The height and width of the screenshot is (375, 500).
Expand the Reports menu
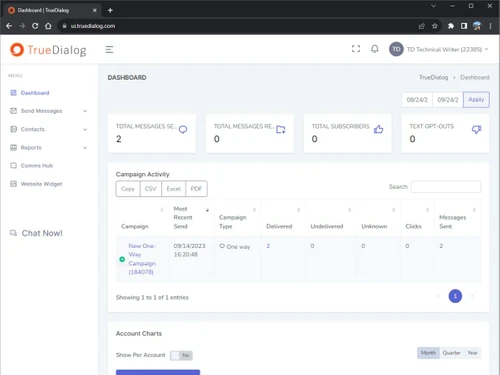point(31,147)
